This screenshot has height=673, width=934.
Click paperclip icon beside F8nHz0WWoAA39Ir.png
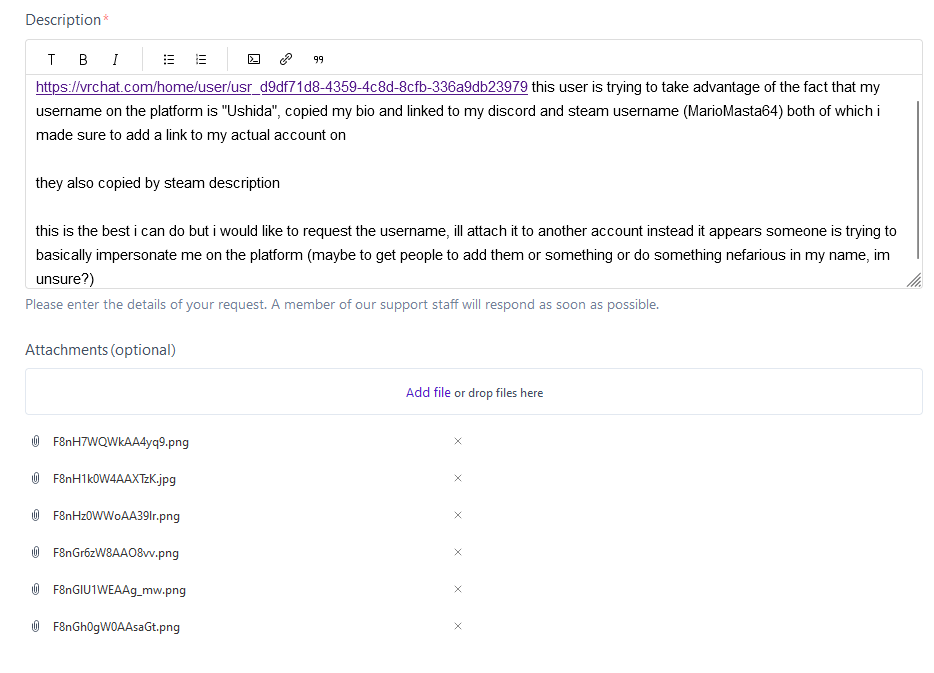coord(36,515)
